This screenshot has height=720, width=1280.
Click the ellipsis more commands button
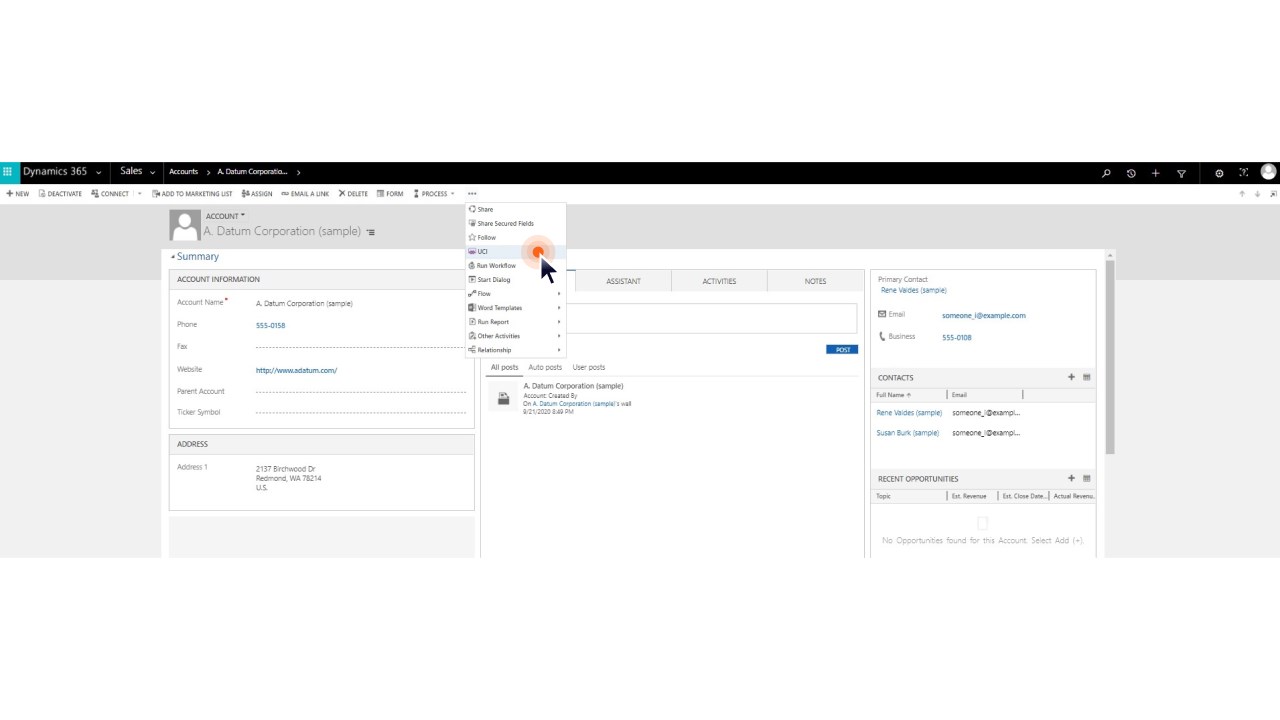tap(472, 194)
